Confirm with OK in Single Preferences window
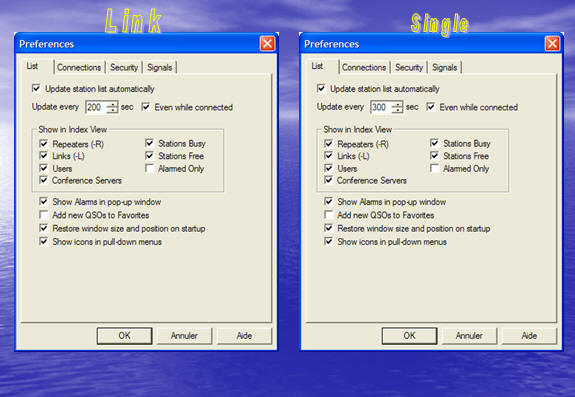The height and width of the screenshot is (397, 575). coord(409,336)
